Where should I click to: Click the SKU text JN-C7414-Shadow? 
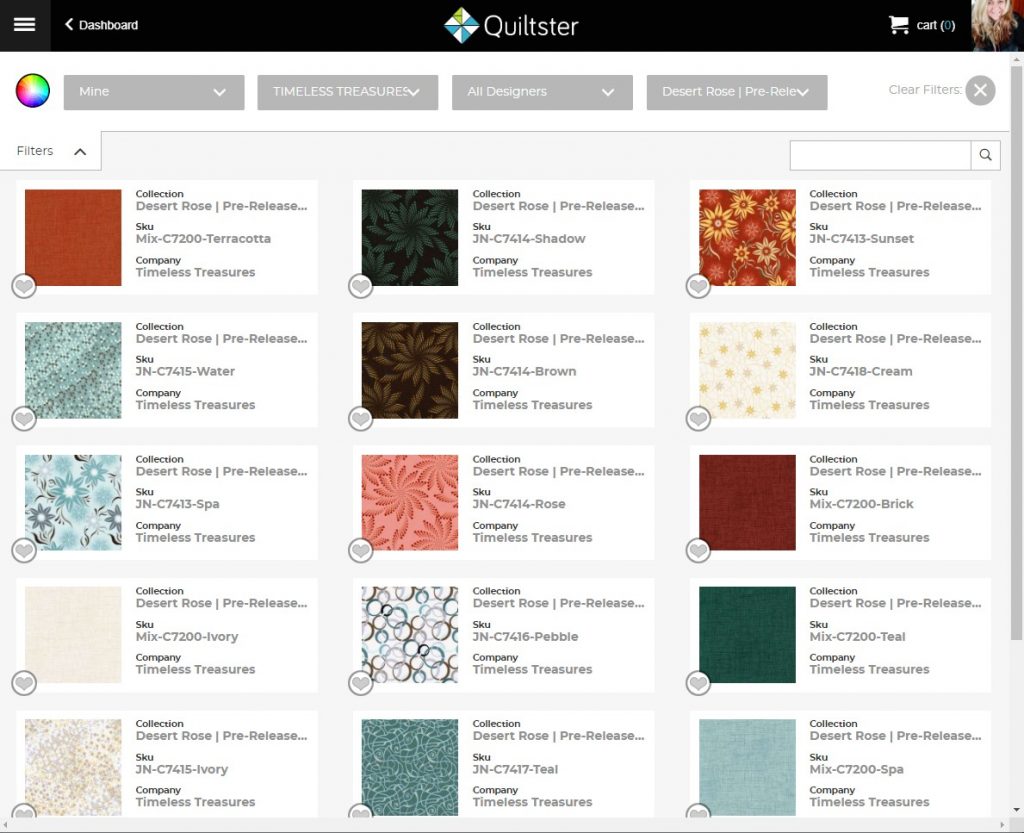point(529,239)
